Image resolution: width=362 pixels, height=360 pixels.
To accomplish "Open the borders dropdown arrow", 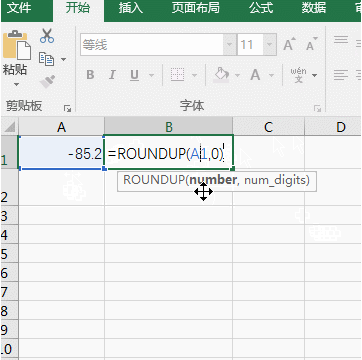I will pos(195,76).
